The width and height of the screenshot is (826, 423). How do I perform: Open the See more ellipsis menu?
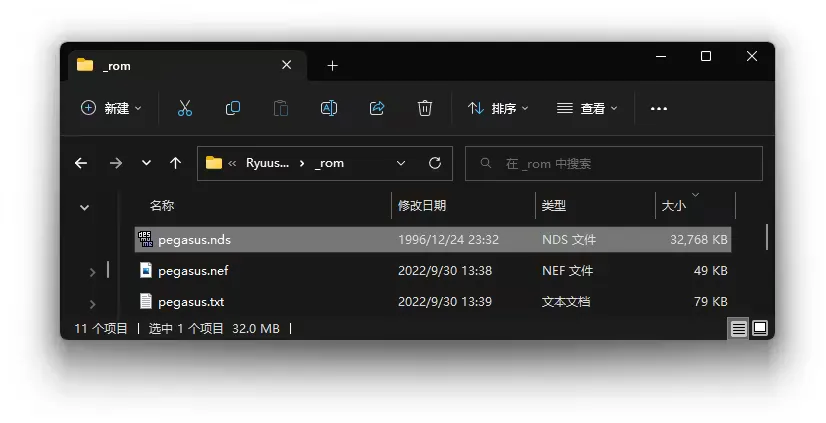click(659, 108)
